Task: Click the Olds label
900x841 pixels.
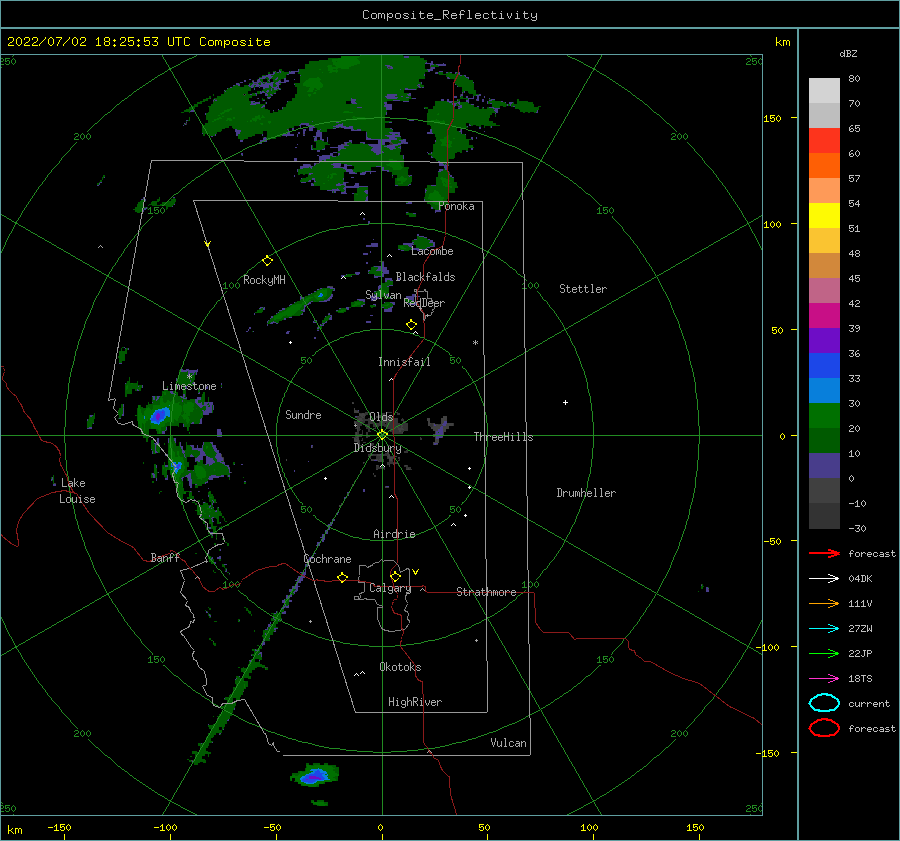Action: 381,417
